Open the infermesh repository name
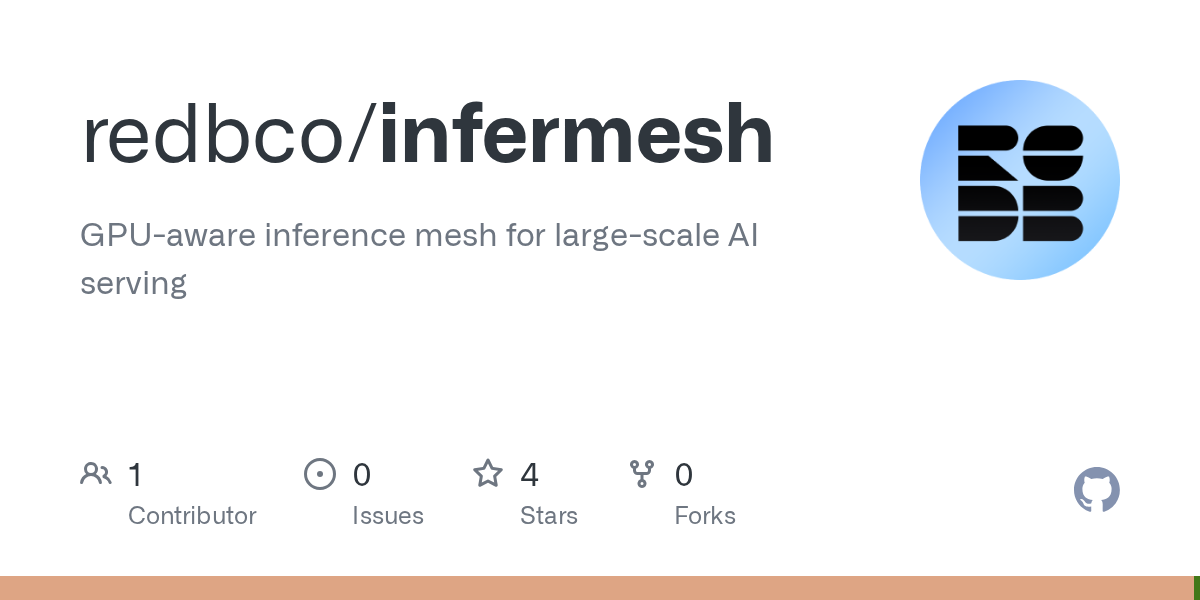Viewport: 1200px width, 600px height. point(576,135)
